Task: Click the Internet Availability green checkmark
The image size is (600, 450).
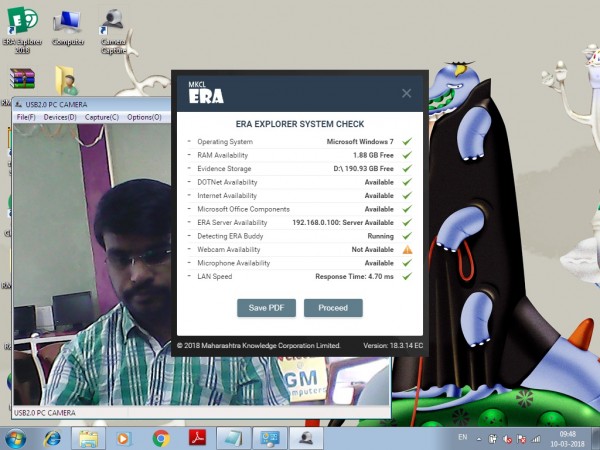Action: point(407,196)
